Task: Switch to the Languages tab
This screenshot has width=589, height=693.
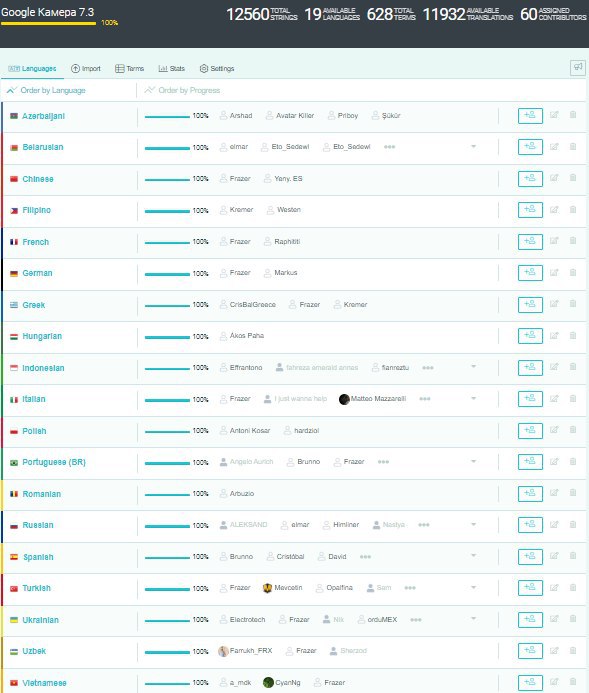Action: 32,69
